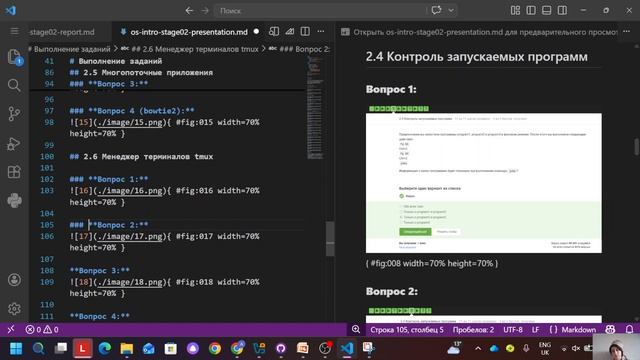Jump to sticky line '# Выполнение заданий'
Screen dimensions: 640x360
[116, 61]
